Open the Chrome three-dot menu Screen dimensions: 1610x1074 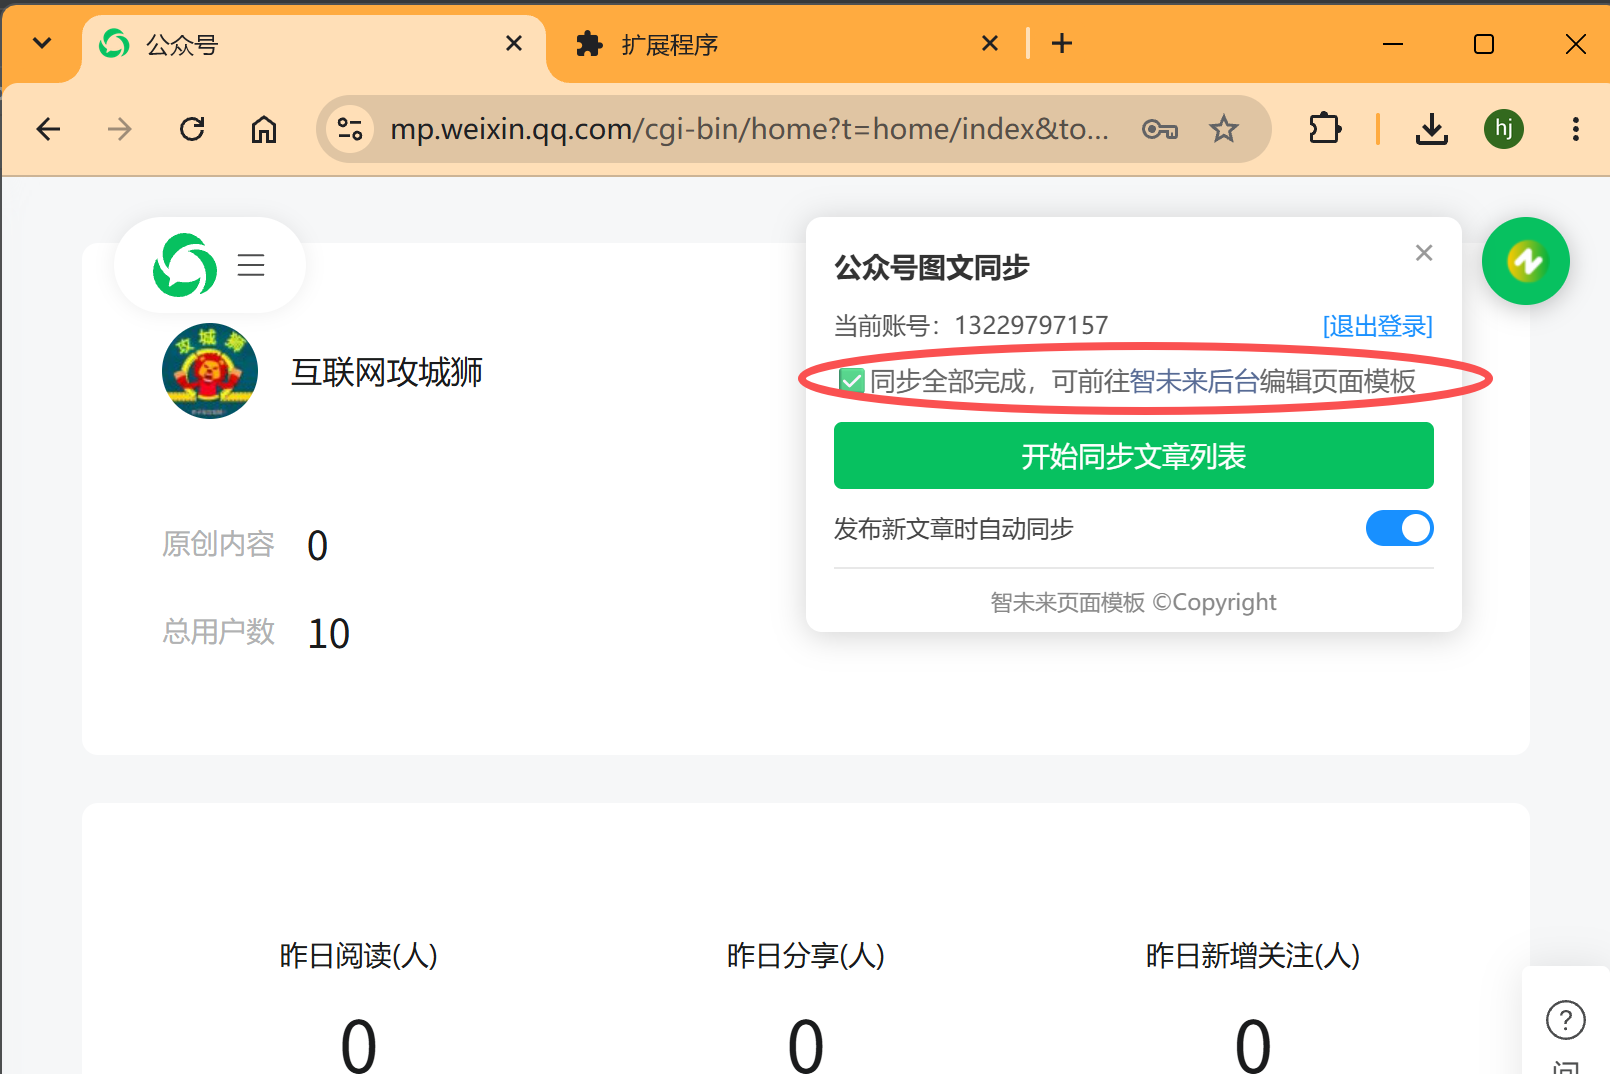[x=1576, y=129]
